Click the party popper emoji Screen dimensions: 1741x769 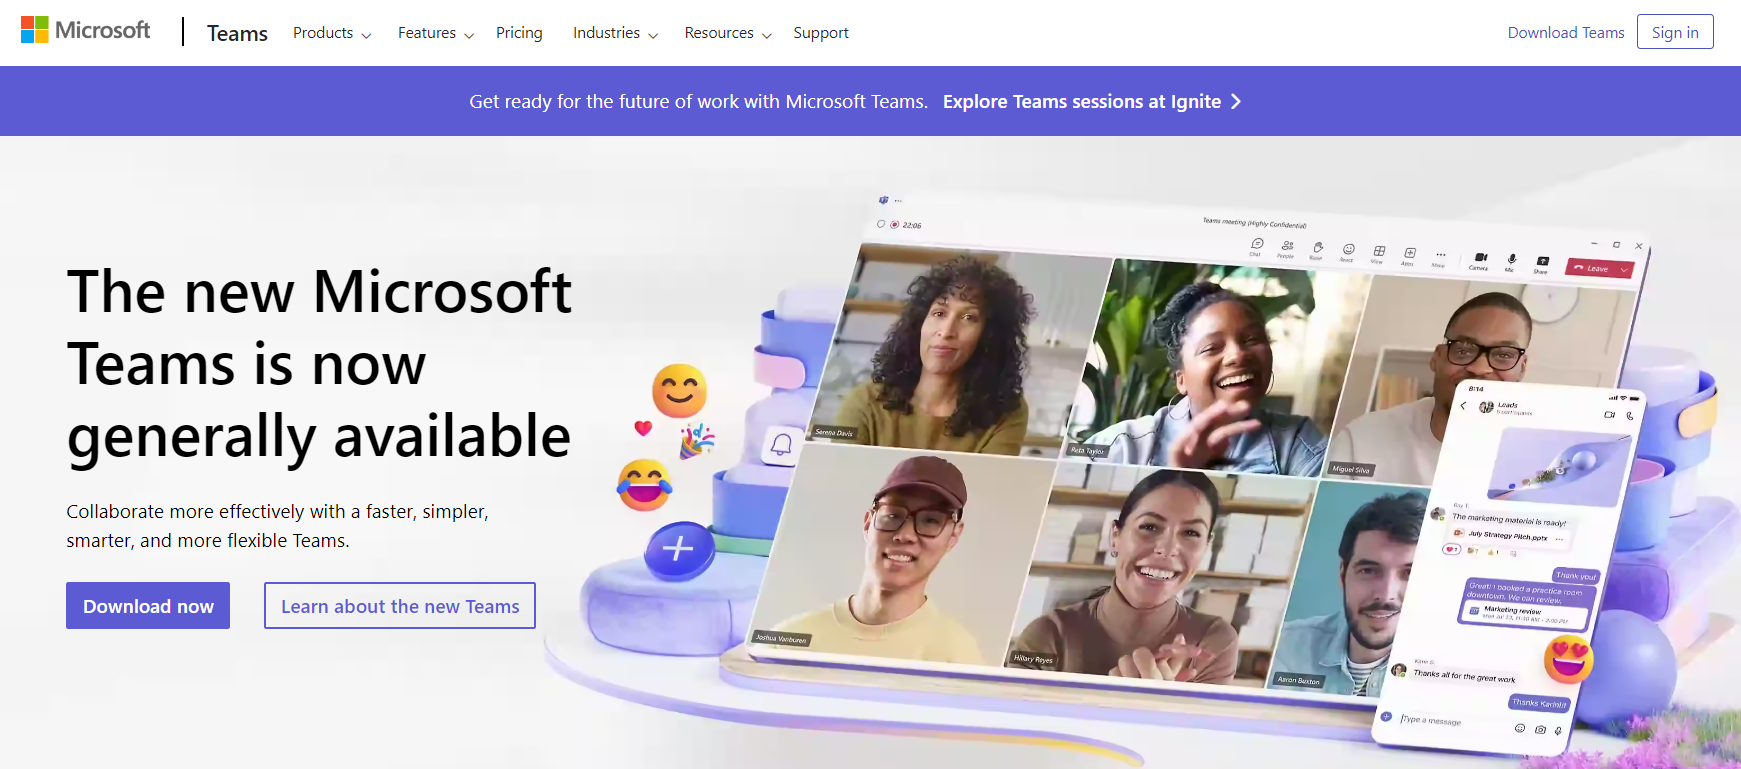(x=697, y=441)
